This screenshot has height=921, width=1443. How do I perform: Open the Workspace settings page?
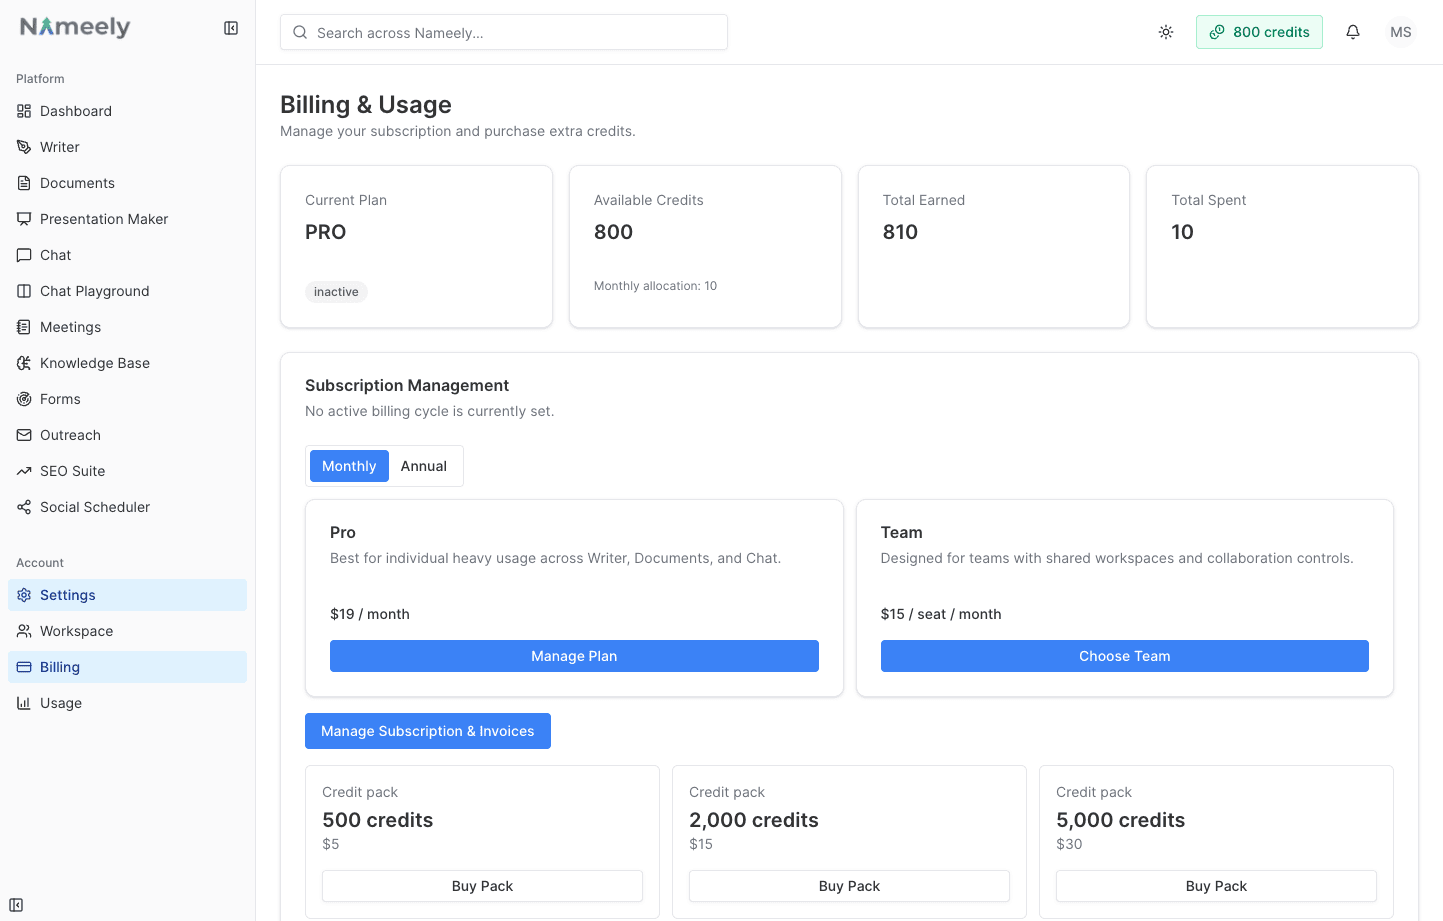76,631
